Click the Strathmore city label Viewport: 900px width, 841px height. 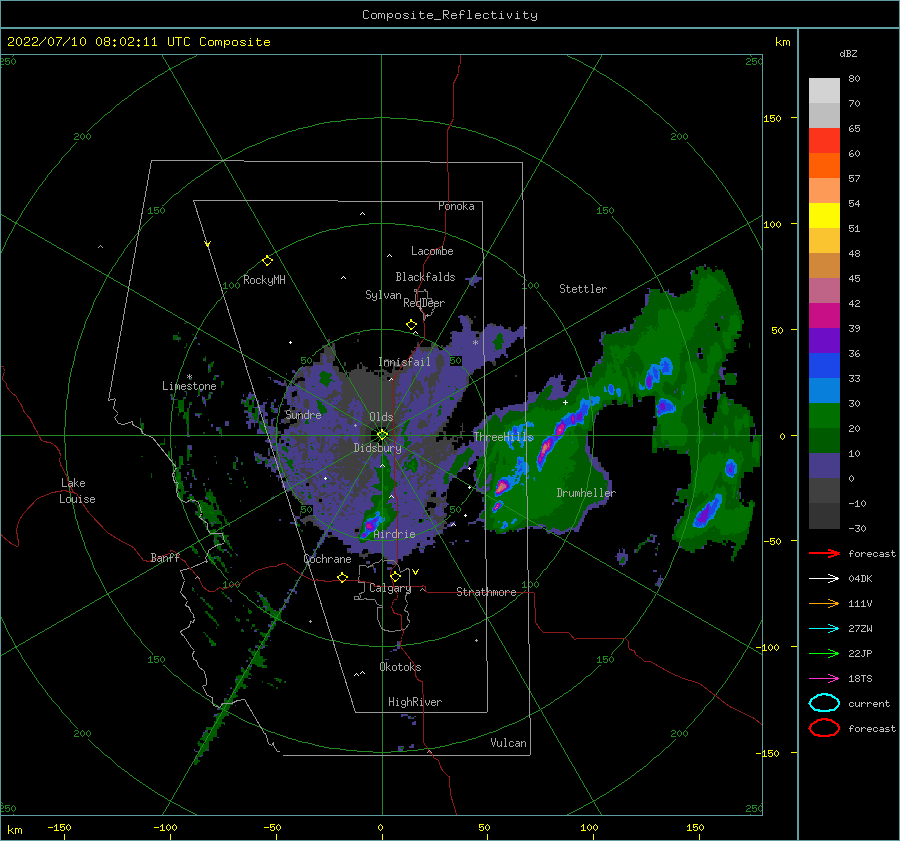486,592
